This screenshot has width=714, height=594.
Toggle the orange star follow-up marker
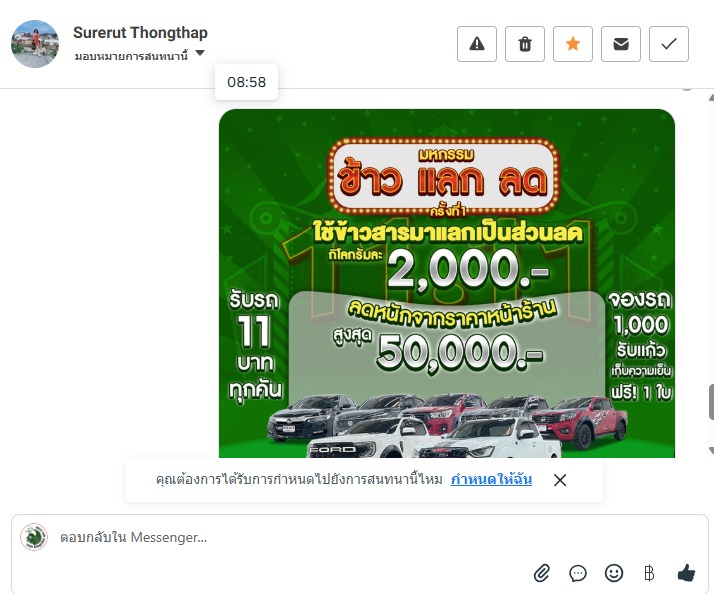[x=573, y=44]
